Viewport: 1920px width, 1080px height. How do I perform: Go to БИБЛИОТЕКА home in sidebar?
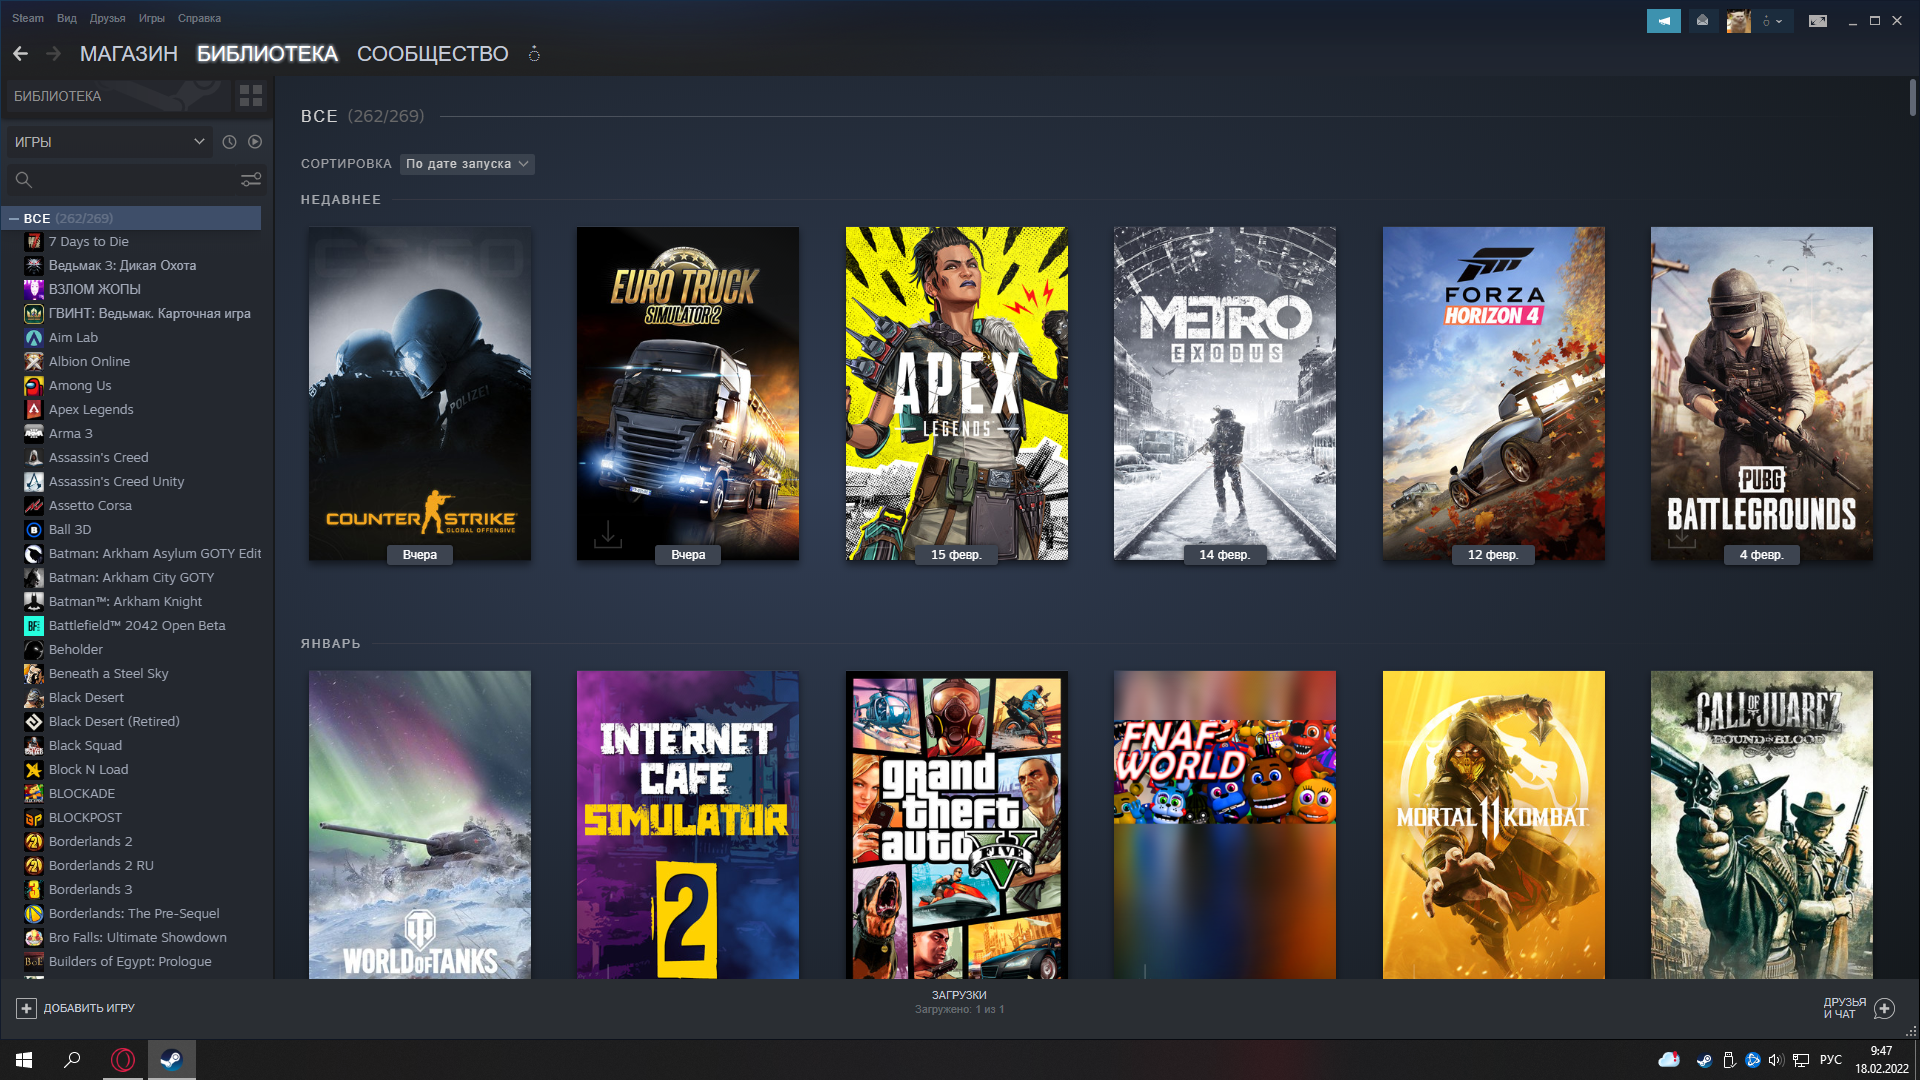point(118,96)
